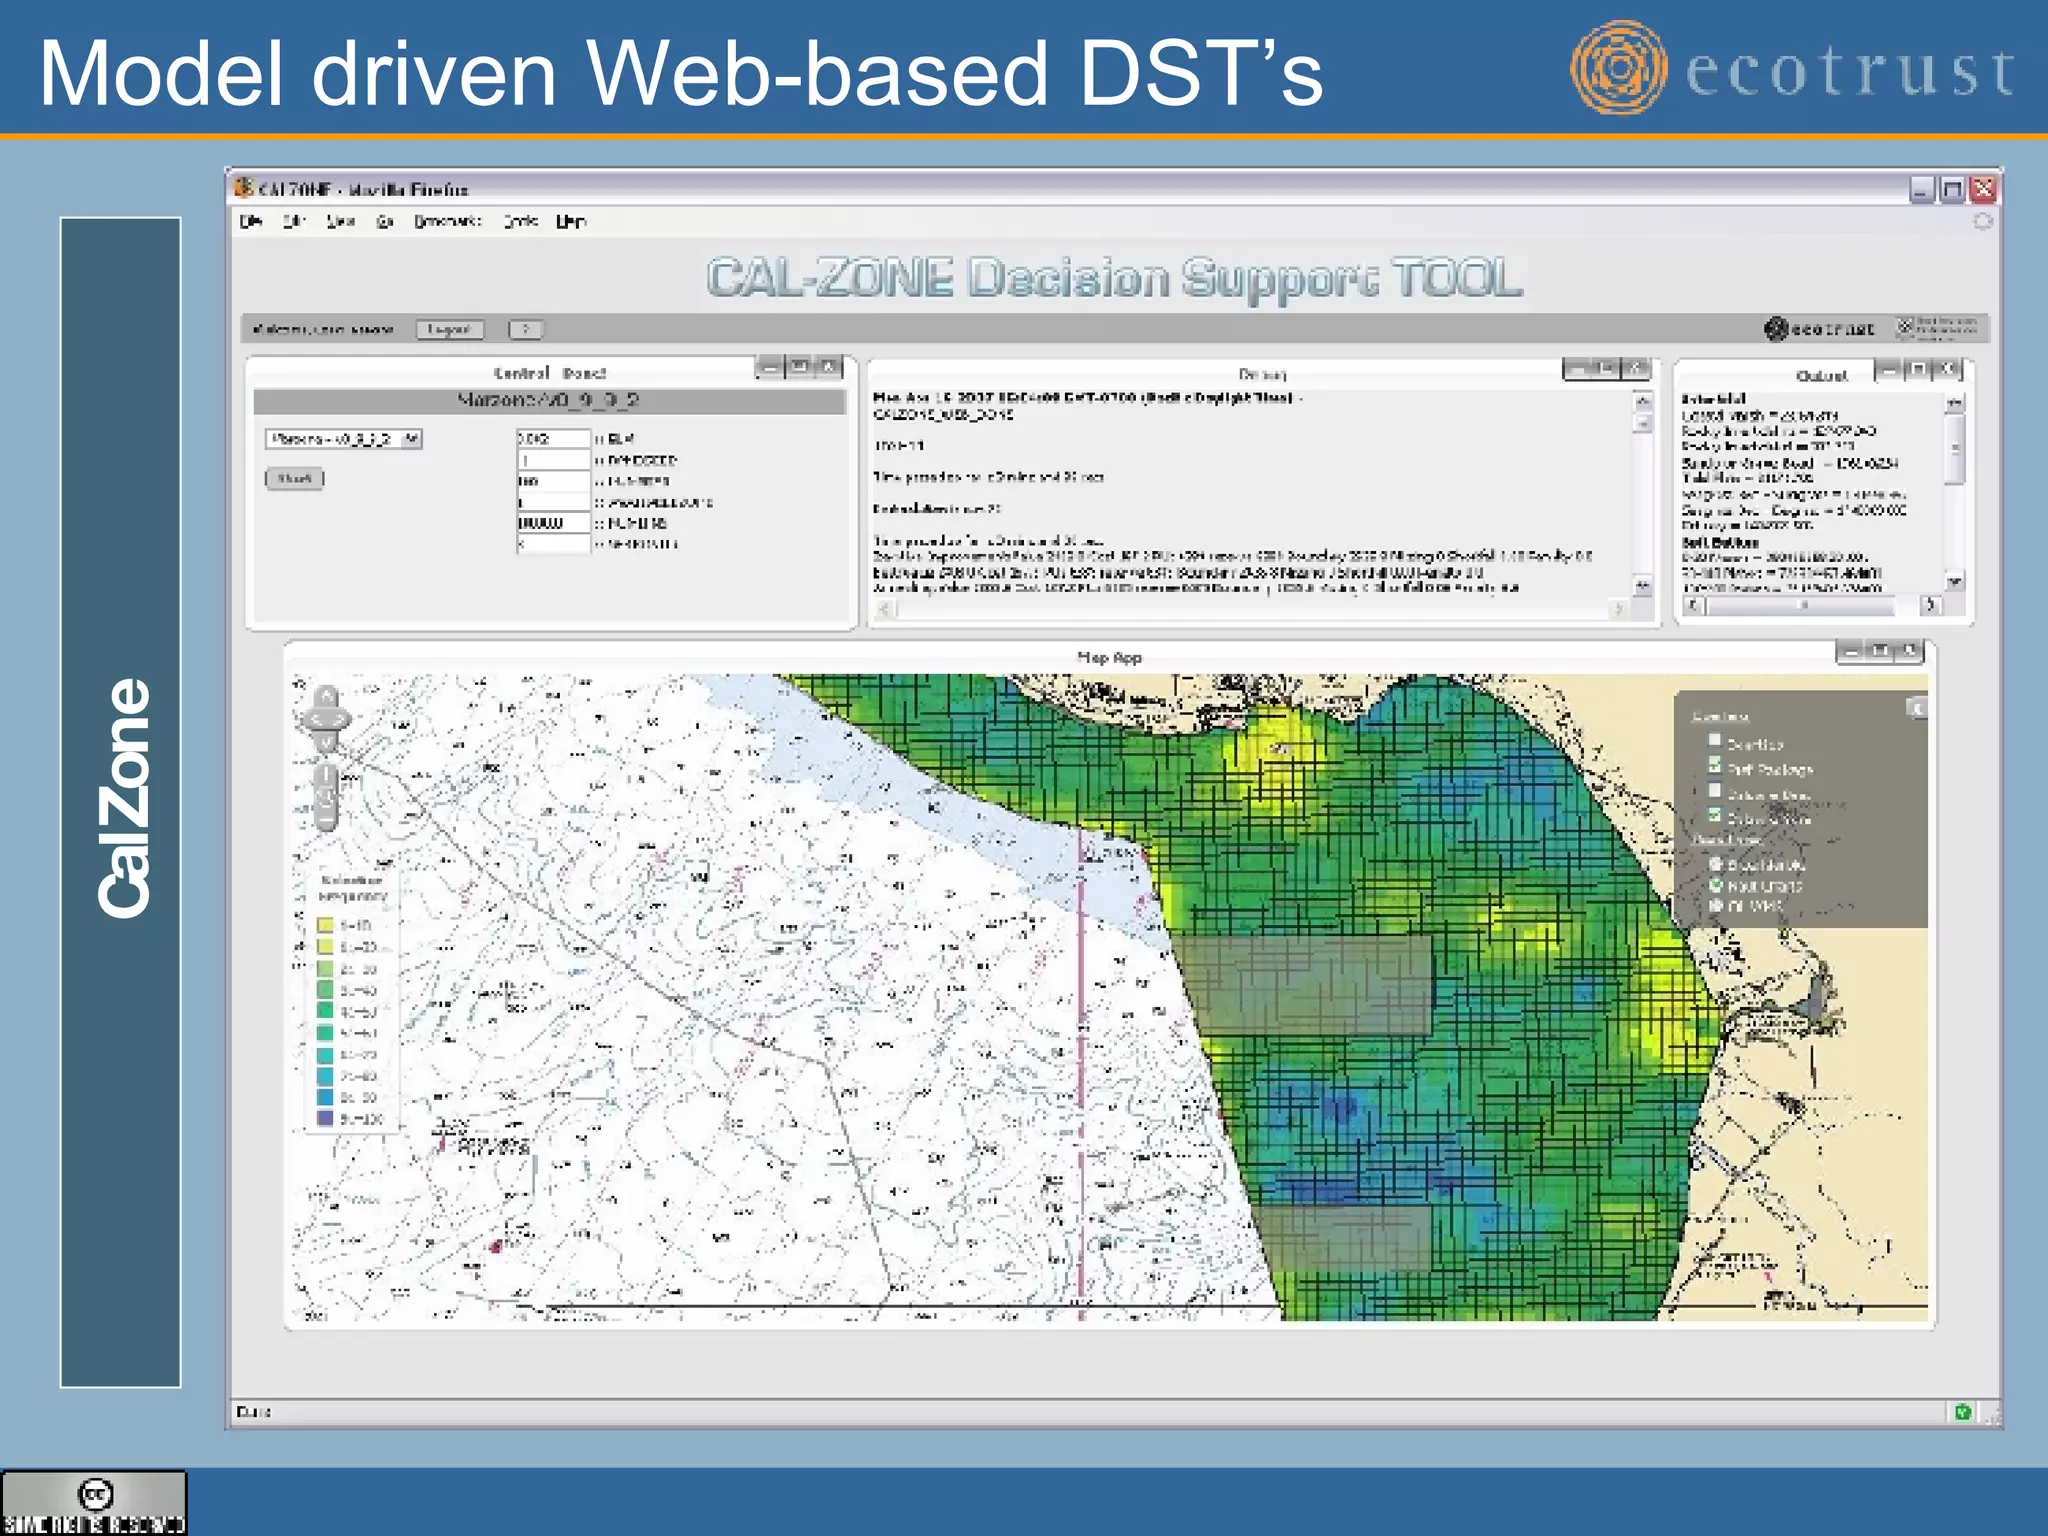2048x1536 pixels.
Task: Zoom out on the map with minus
Action: click(x=326, y=822)
